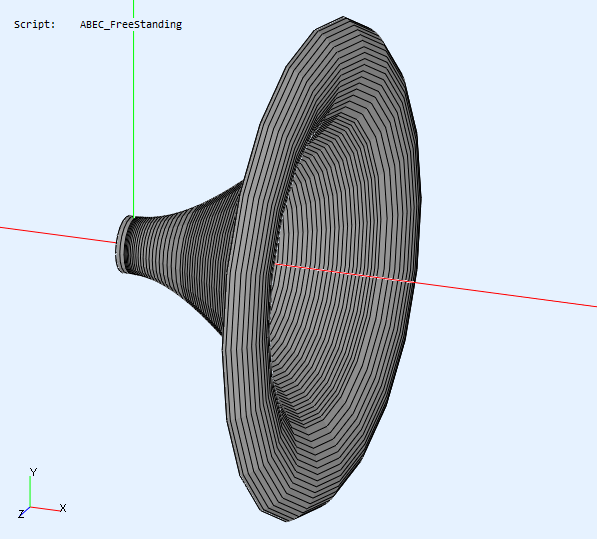Click the XYZ axis orientation gizmo
Screen dimensions: 597x539
click(x=42, y=493)
